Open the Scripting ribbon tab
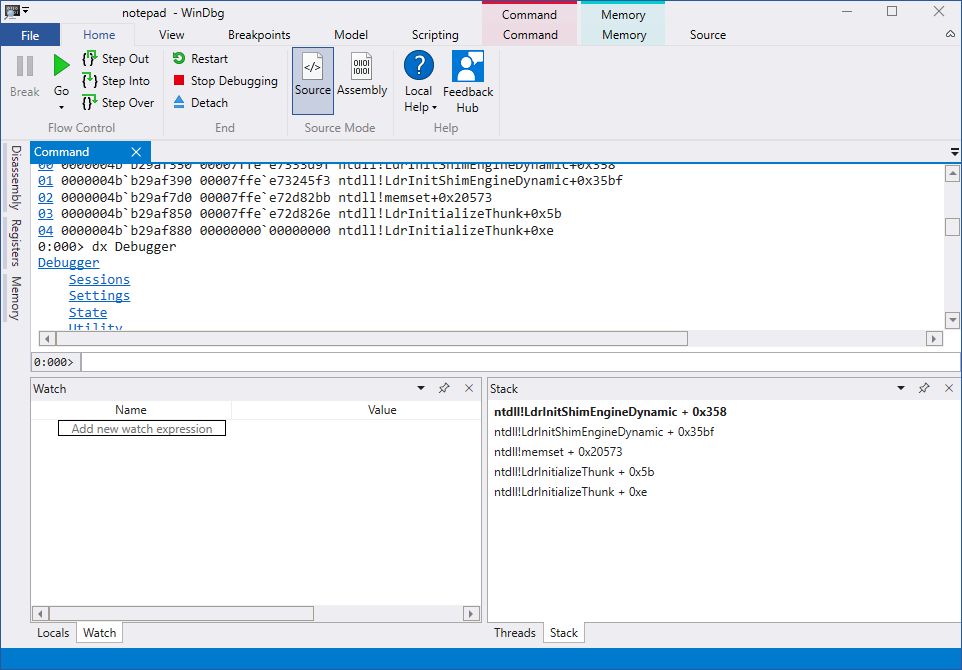This screenshot has height=670, width=962. point(435,34)
